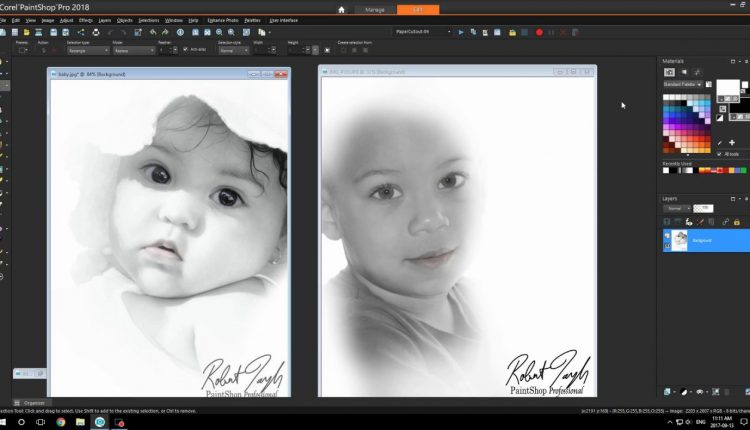Toggle the Anti-alias checkbox
750x430 pixels.
pos(186,49)
